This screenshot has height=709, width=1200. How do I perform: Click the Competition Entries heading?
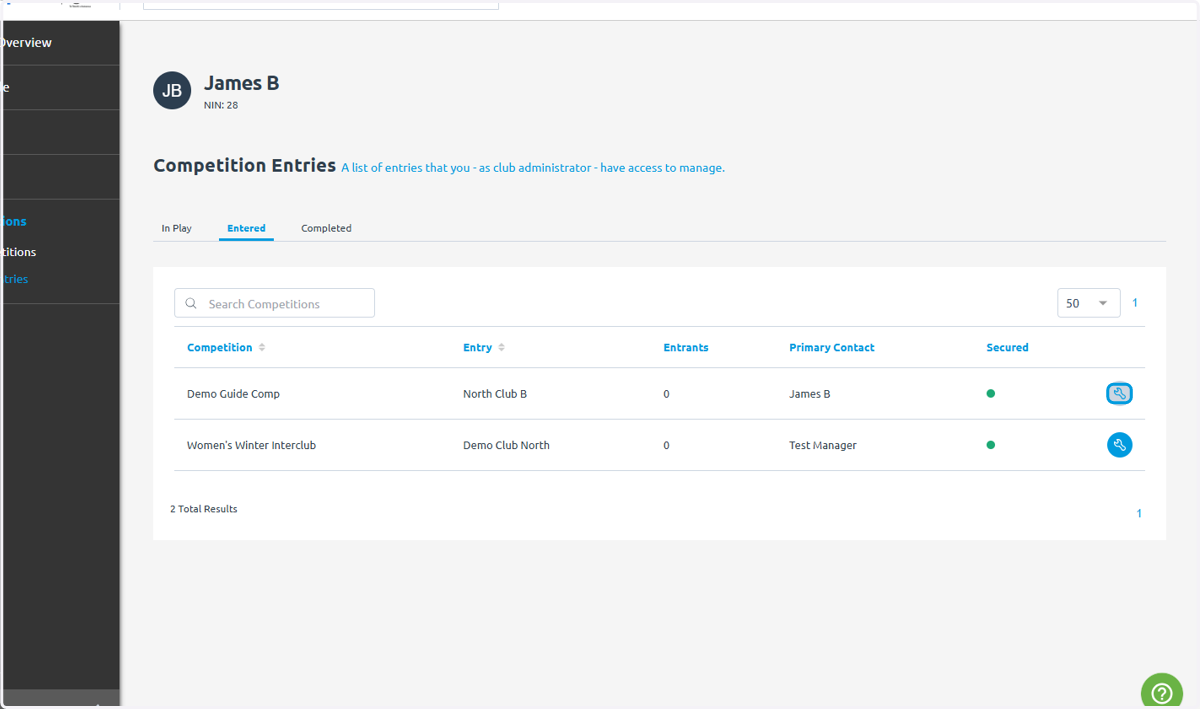244,166
